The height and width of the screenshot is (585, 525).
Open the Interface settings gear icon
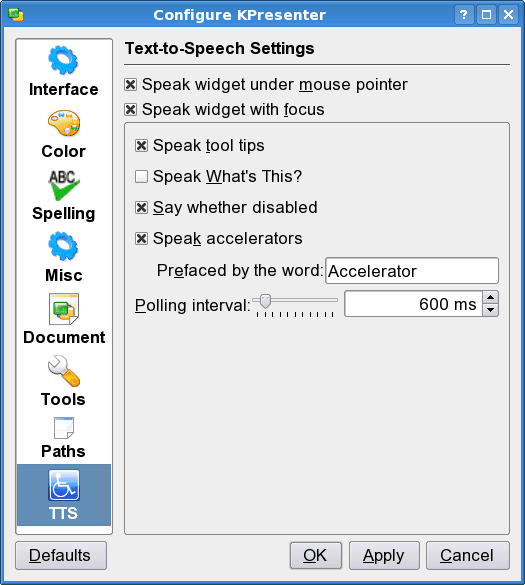pos(63,60)
